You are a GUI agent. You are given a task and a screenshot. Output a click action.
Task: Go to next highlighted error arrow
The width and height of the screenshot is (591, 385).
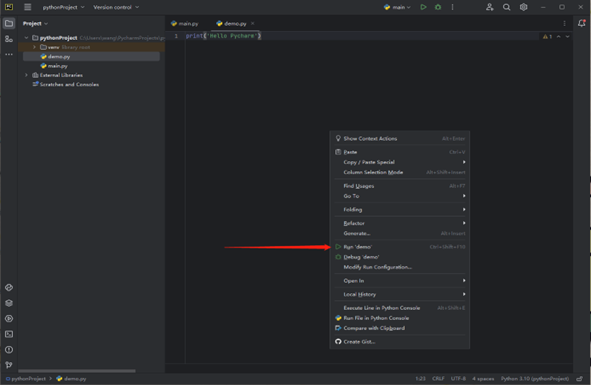tap(567, 37)
